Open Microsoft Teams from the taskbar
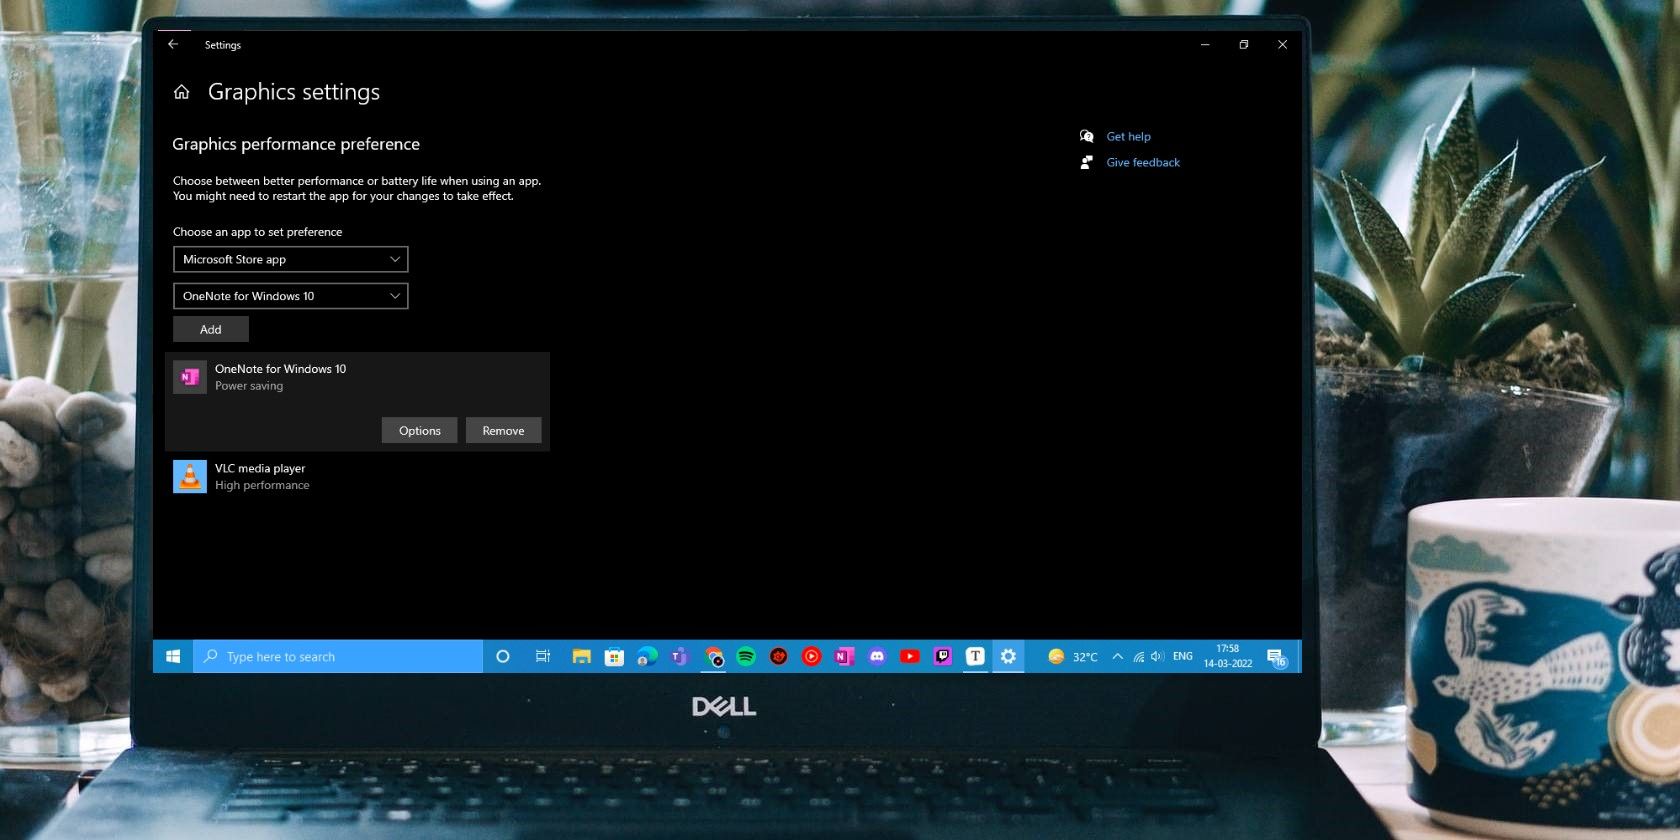This screenshot has height=840, width=1680. coord(680,656)
